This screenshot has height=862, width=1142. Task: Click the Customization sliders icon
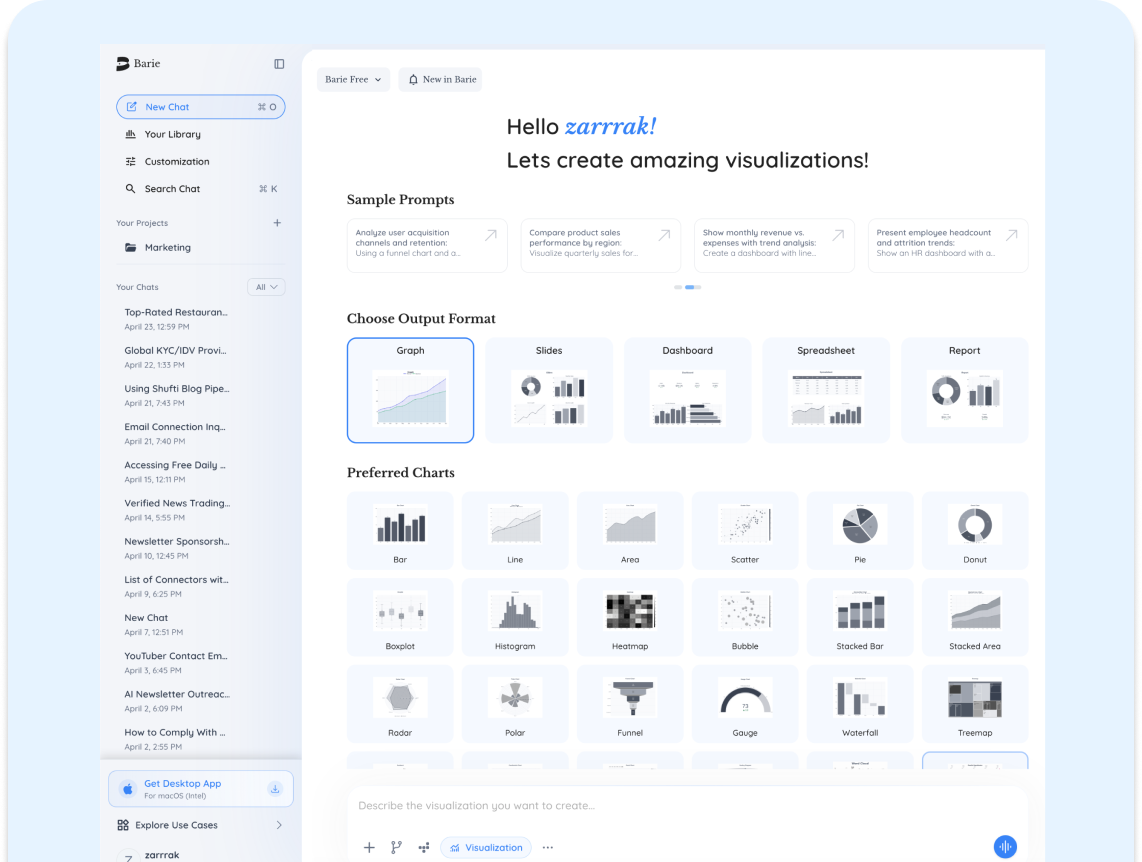pyautogui.click(x=130, y=162)
